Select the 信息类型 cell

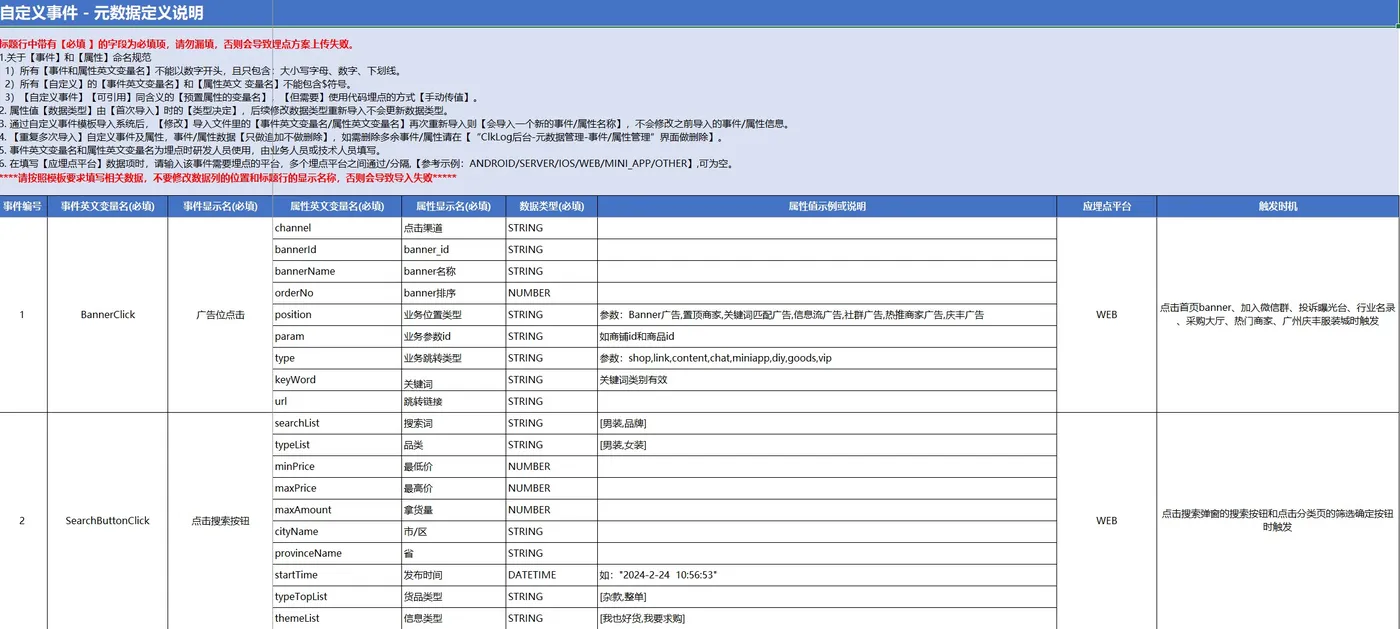click(453, 619)
